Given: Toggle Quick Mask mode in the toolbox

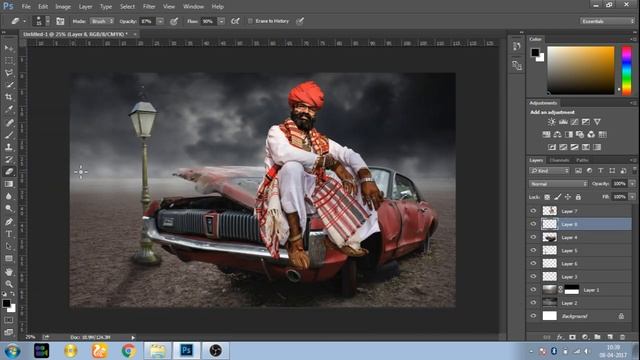Looking at the screenshot, I should pos(9,320).
